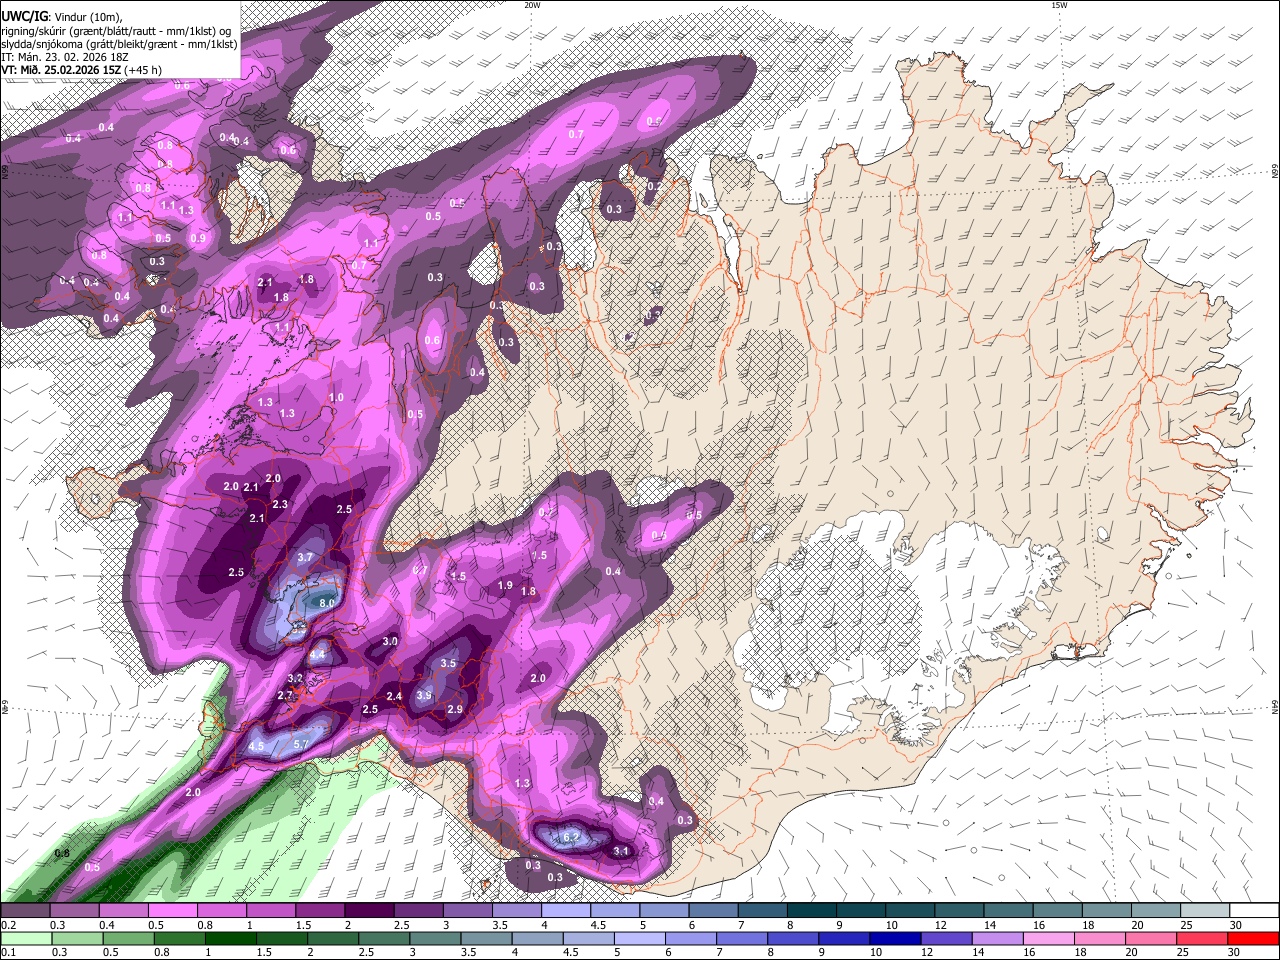Click the 3.0 map value
1280x960 pixels.
[x=391, y=641]
